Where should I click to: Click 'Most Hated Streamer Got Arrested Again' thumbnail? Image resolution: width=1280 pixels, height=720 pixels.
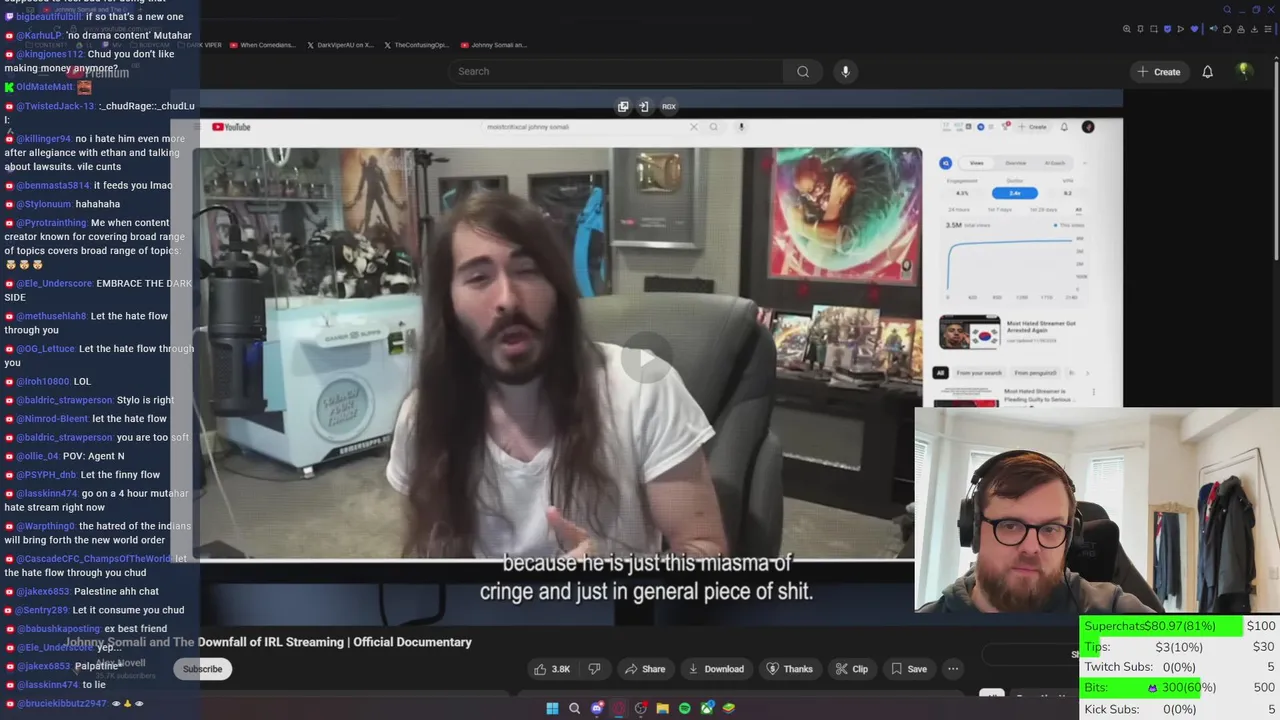click(969, 333)
